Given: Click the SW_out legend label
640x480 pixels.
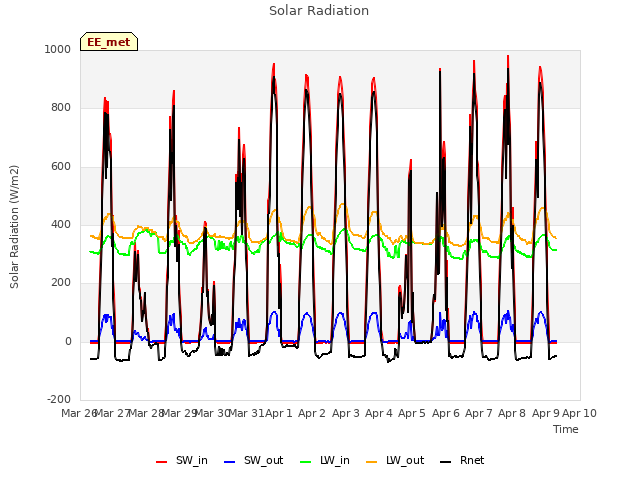Looking at the screenshot, I should [263, 460].
